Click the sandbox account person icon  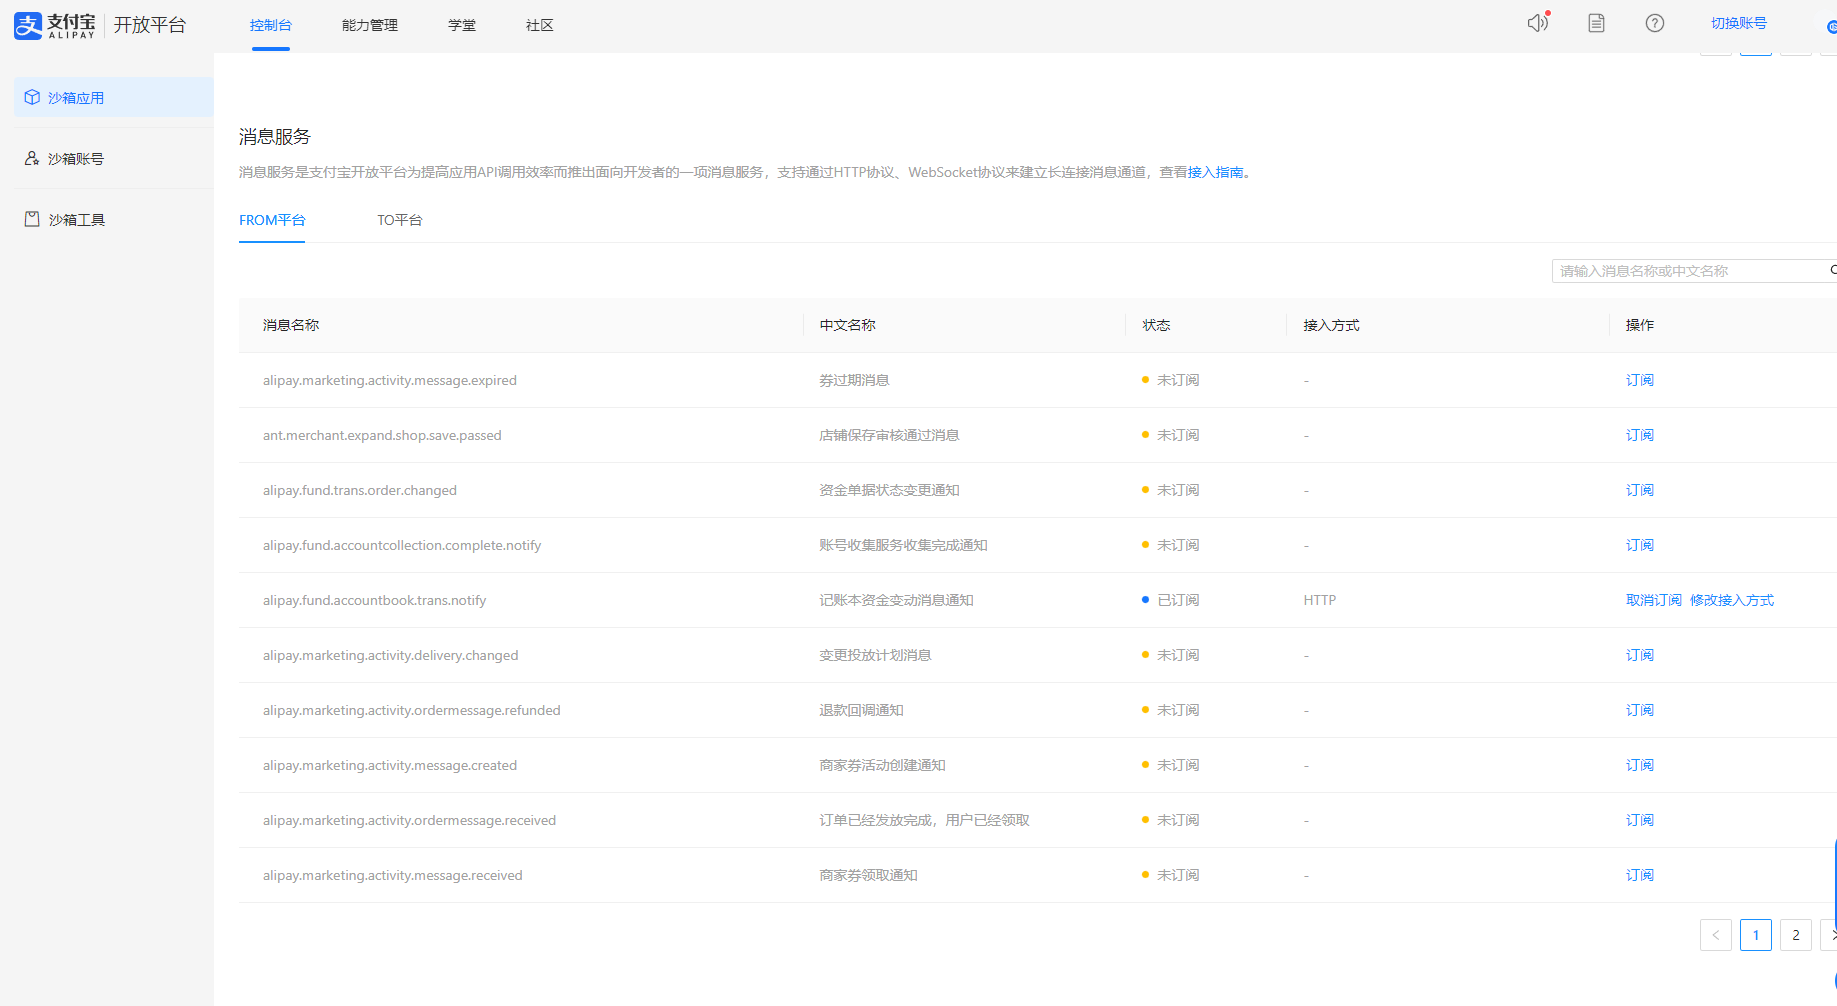click(x=32, y=158)
